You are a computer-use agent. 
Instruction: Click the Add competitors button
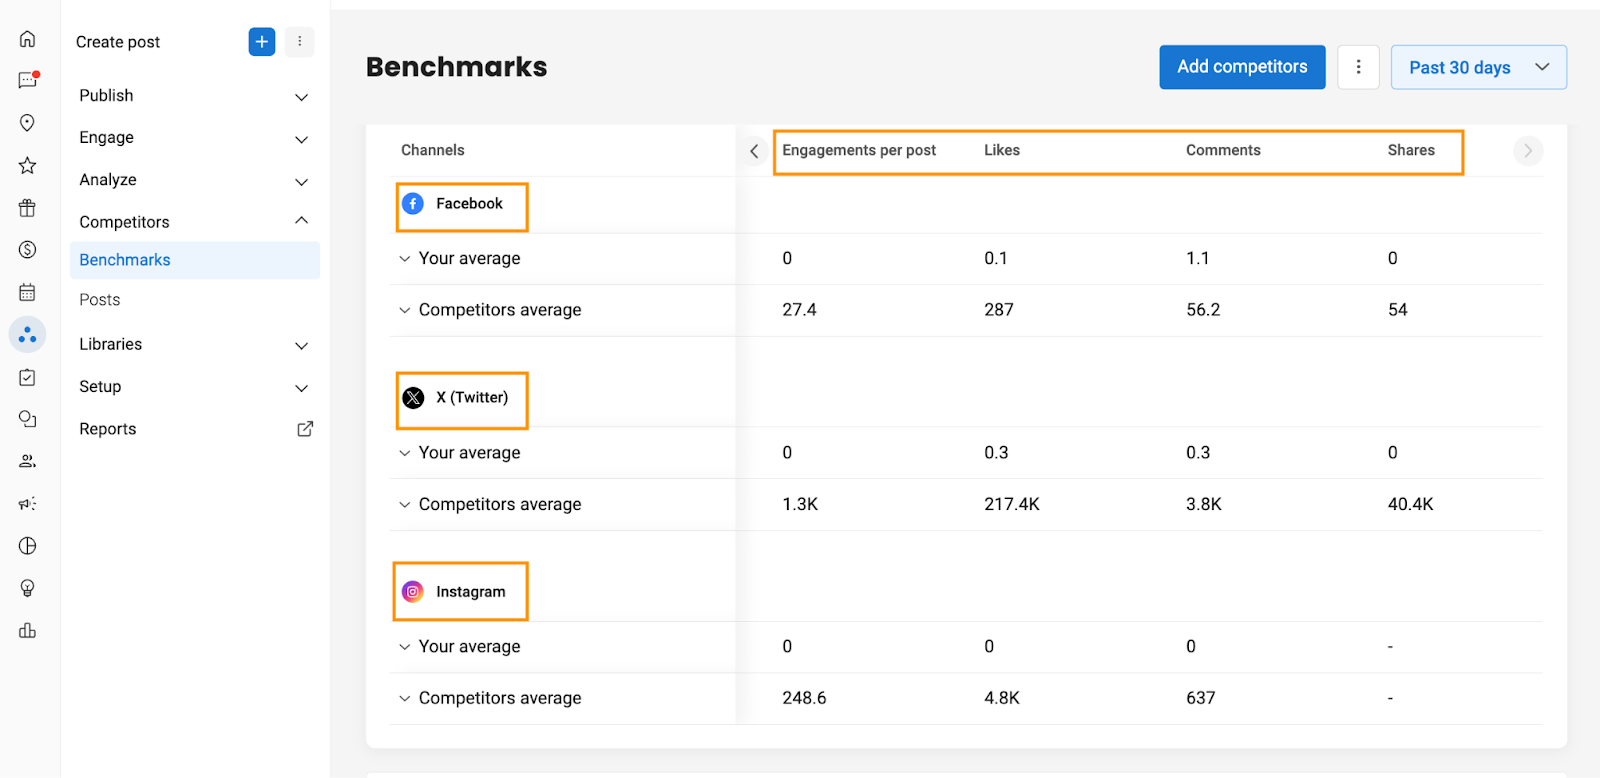1242,67
